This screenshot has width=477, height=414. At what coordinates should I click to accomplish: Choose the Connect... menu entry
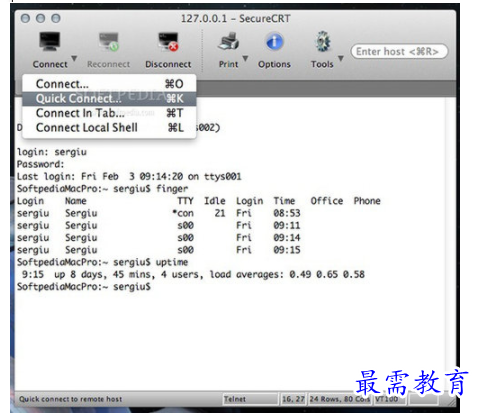(x=109, y=84)
